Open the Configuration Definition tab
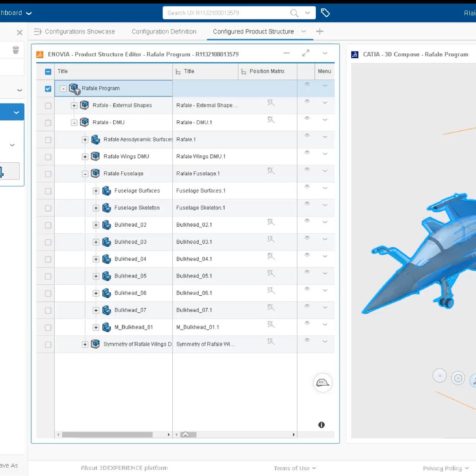This screenshot has height=476, width=476. click(x=164, y=32)
